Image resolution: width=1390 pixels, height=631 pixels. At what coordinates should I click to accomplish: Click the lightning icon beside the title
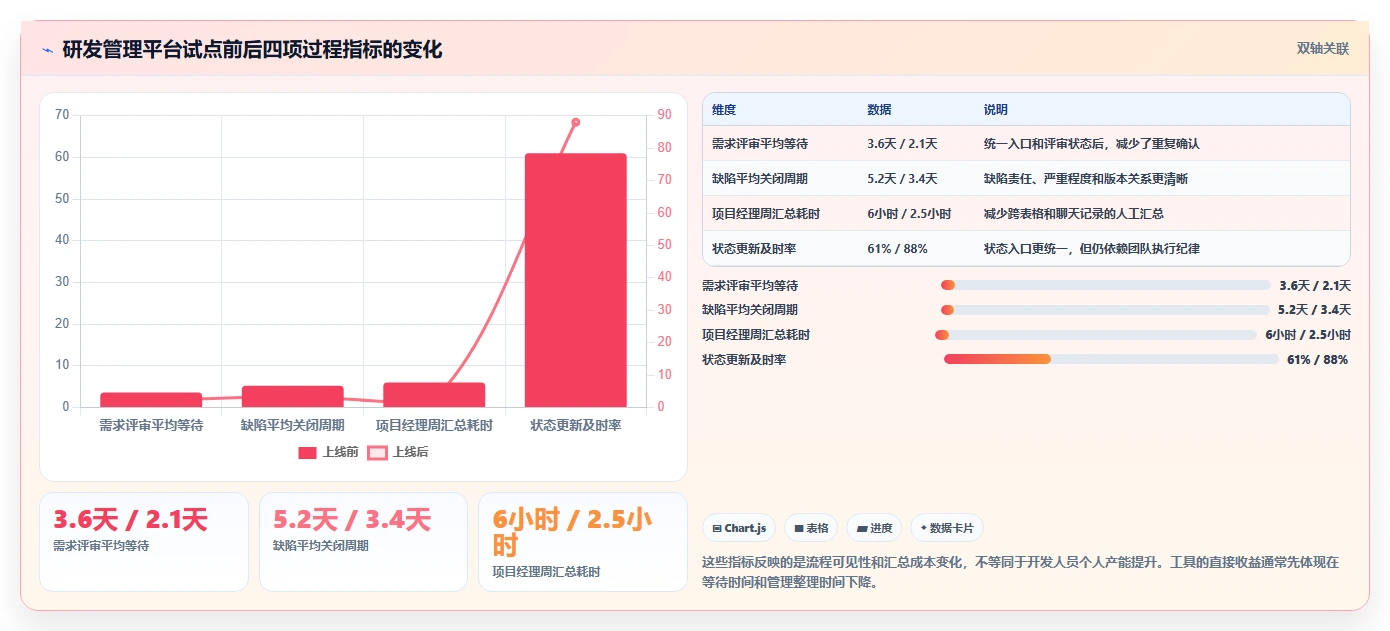click(47, 50)
